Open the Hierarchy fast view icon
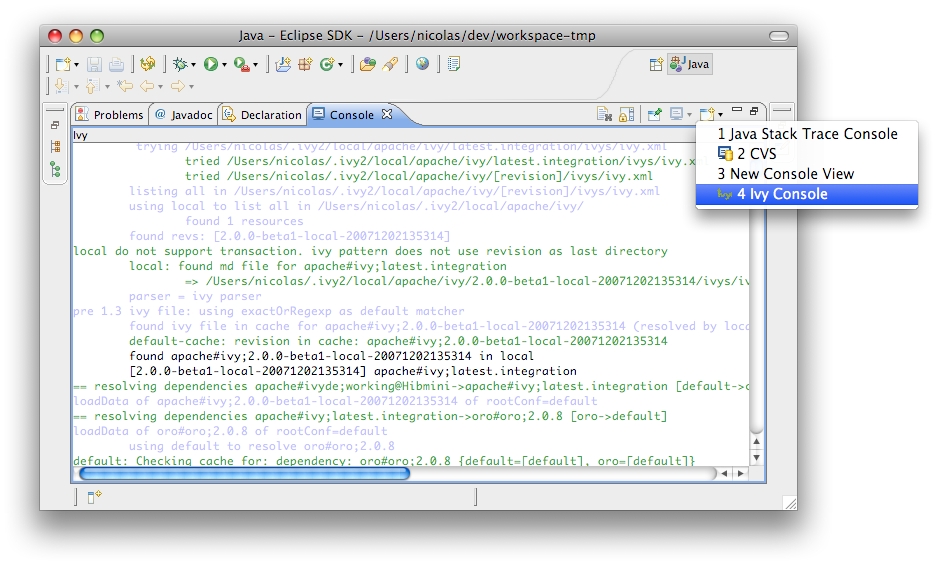The width and height of the screenshot is (950, 565). [x=55, y=170]
